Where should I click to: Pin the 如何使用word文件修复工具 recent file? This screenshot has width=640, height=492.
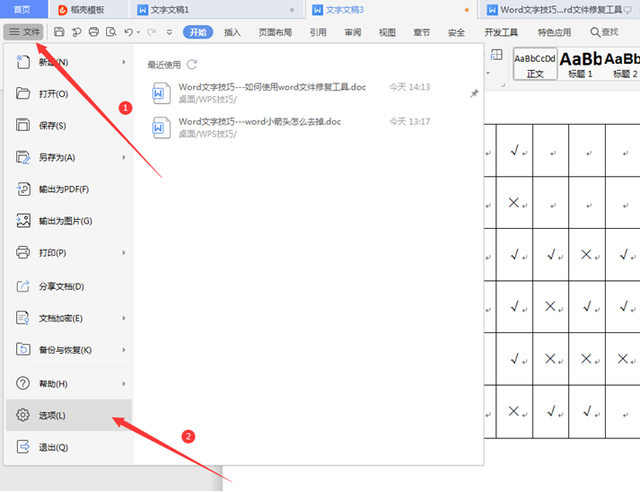coord(474,94)
